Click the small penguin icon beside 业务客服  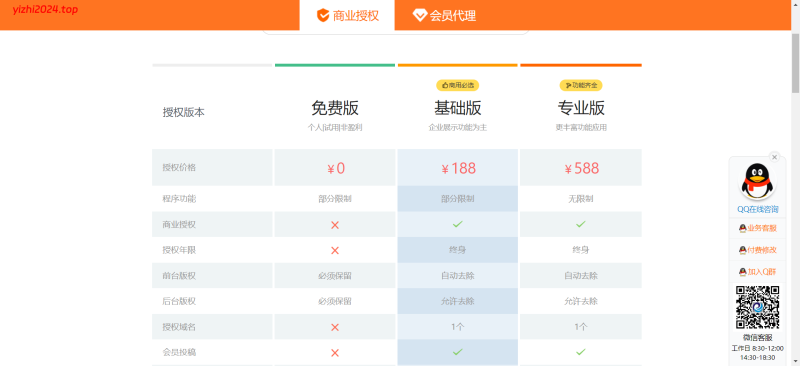point(742,228)
